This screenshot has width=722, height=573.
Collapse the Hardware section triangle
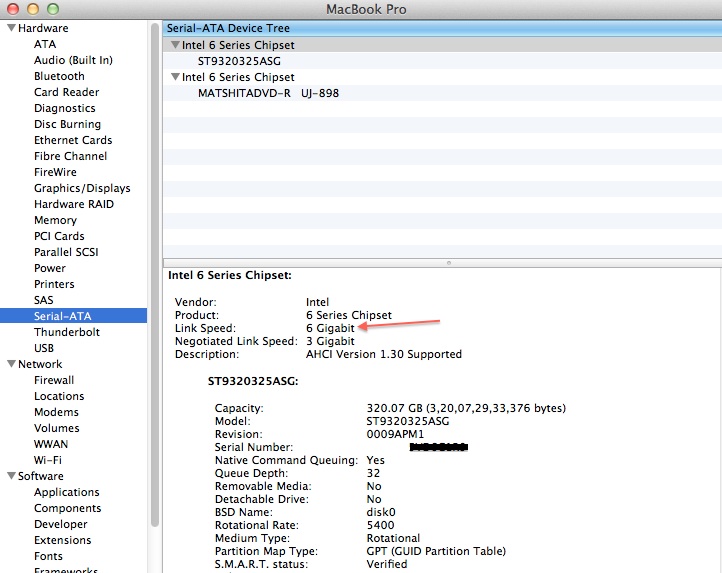12,28
